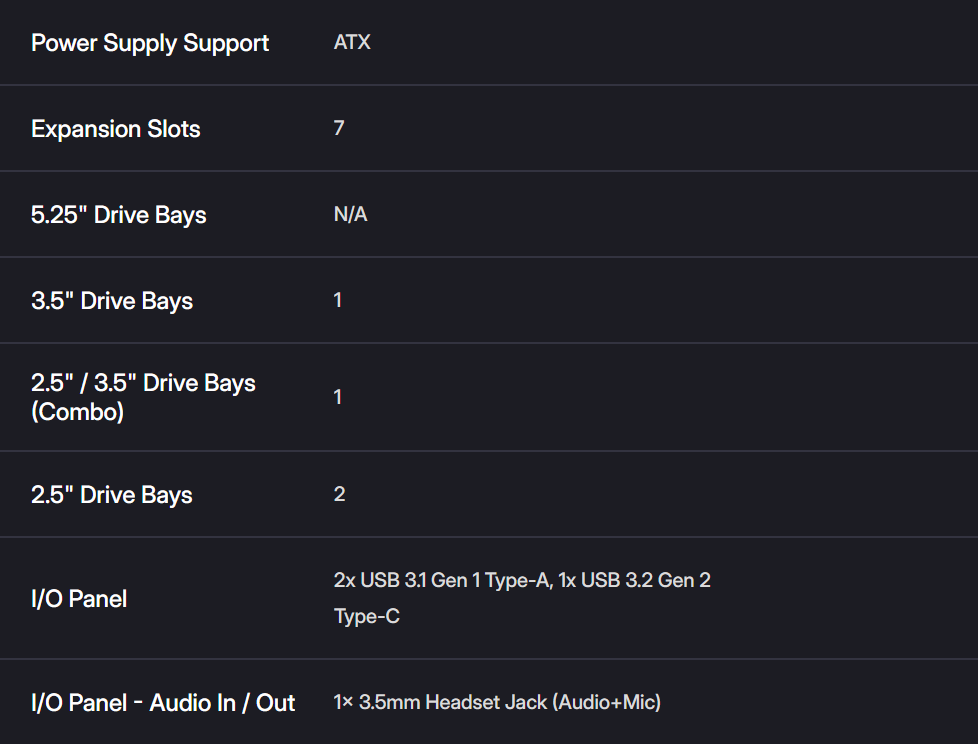Click the 3.5" Drive Bays label
The width and height of the screenshot is (978, 744).
112,301
